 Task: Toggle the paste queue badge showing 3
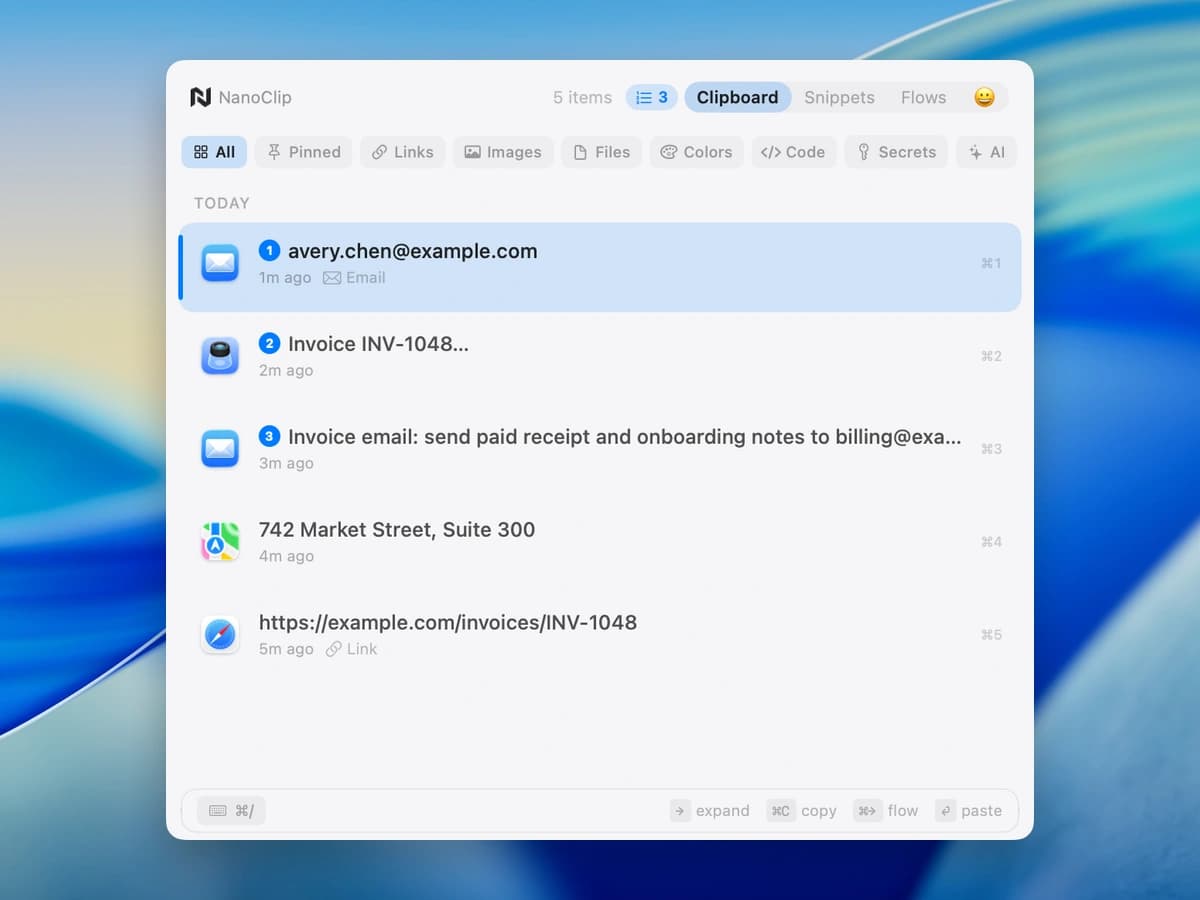click(x=652, y=97)
